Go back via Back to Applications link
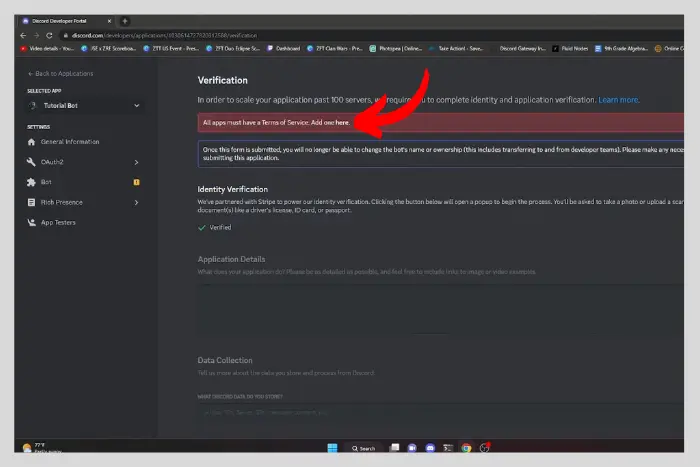The image size is (700, 467). [x=61, y=74]
